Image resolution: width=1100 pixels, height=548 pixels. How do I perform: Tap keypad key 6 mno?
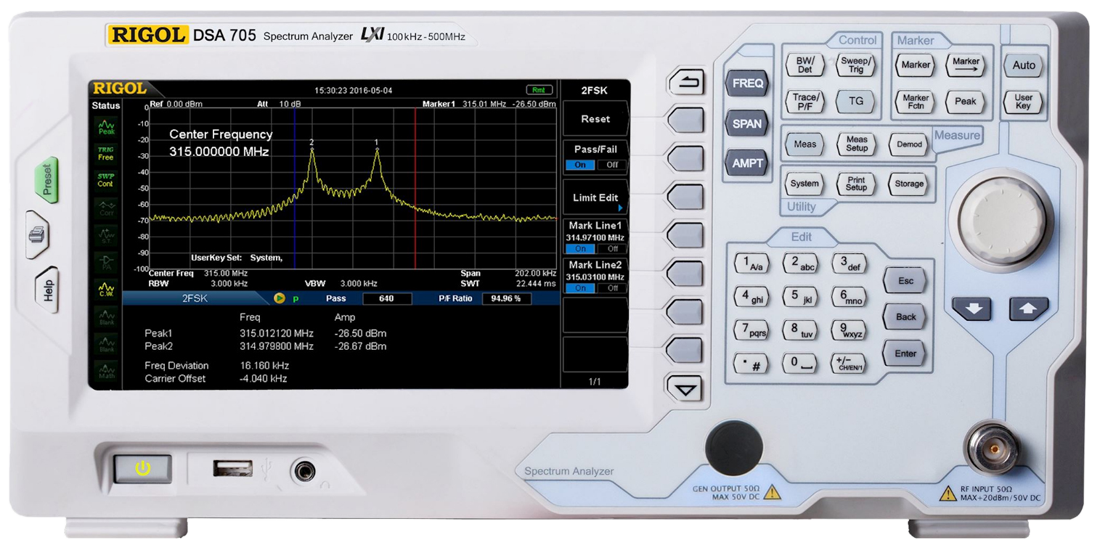coord(849,297)
